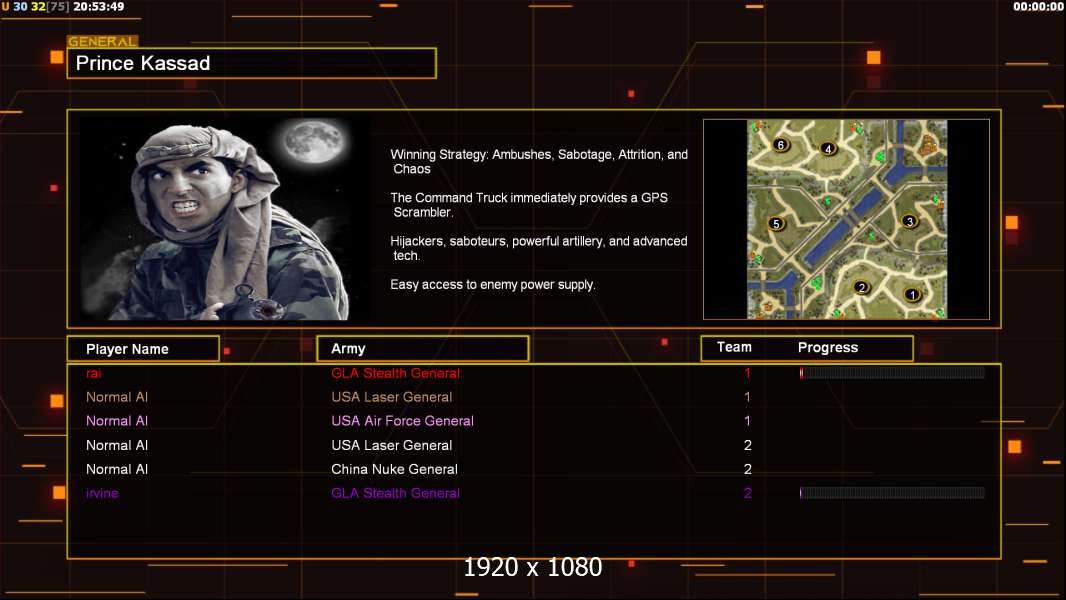
Task: Click the pink Normal AI player name
Action: [x=117, y=421]
